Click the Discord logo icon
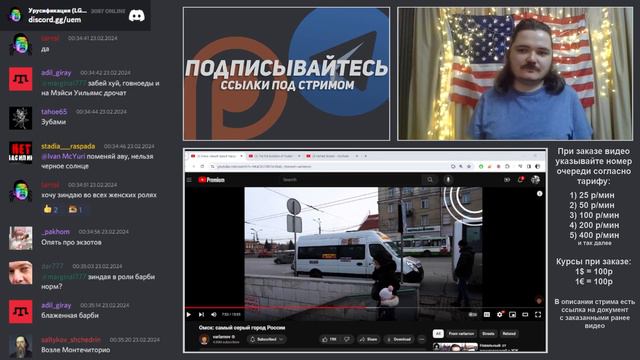Viewport: 640px width, 360px height. point(137,16)
